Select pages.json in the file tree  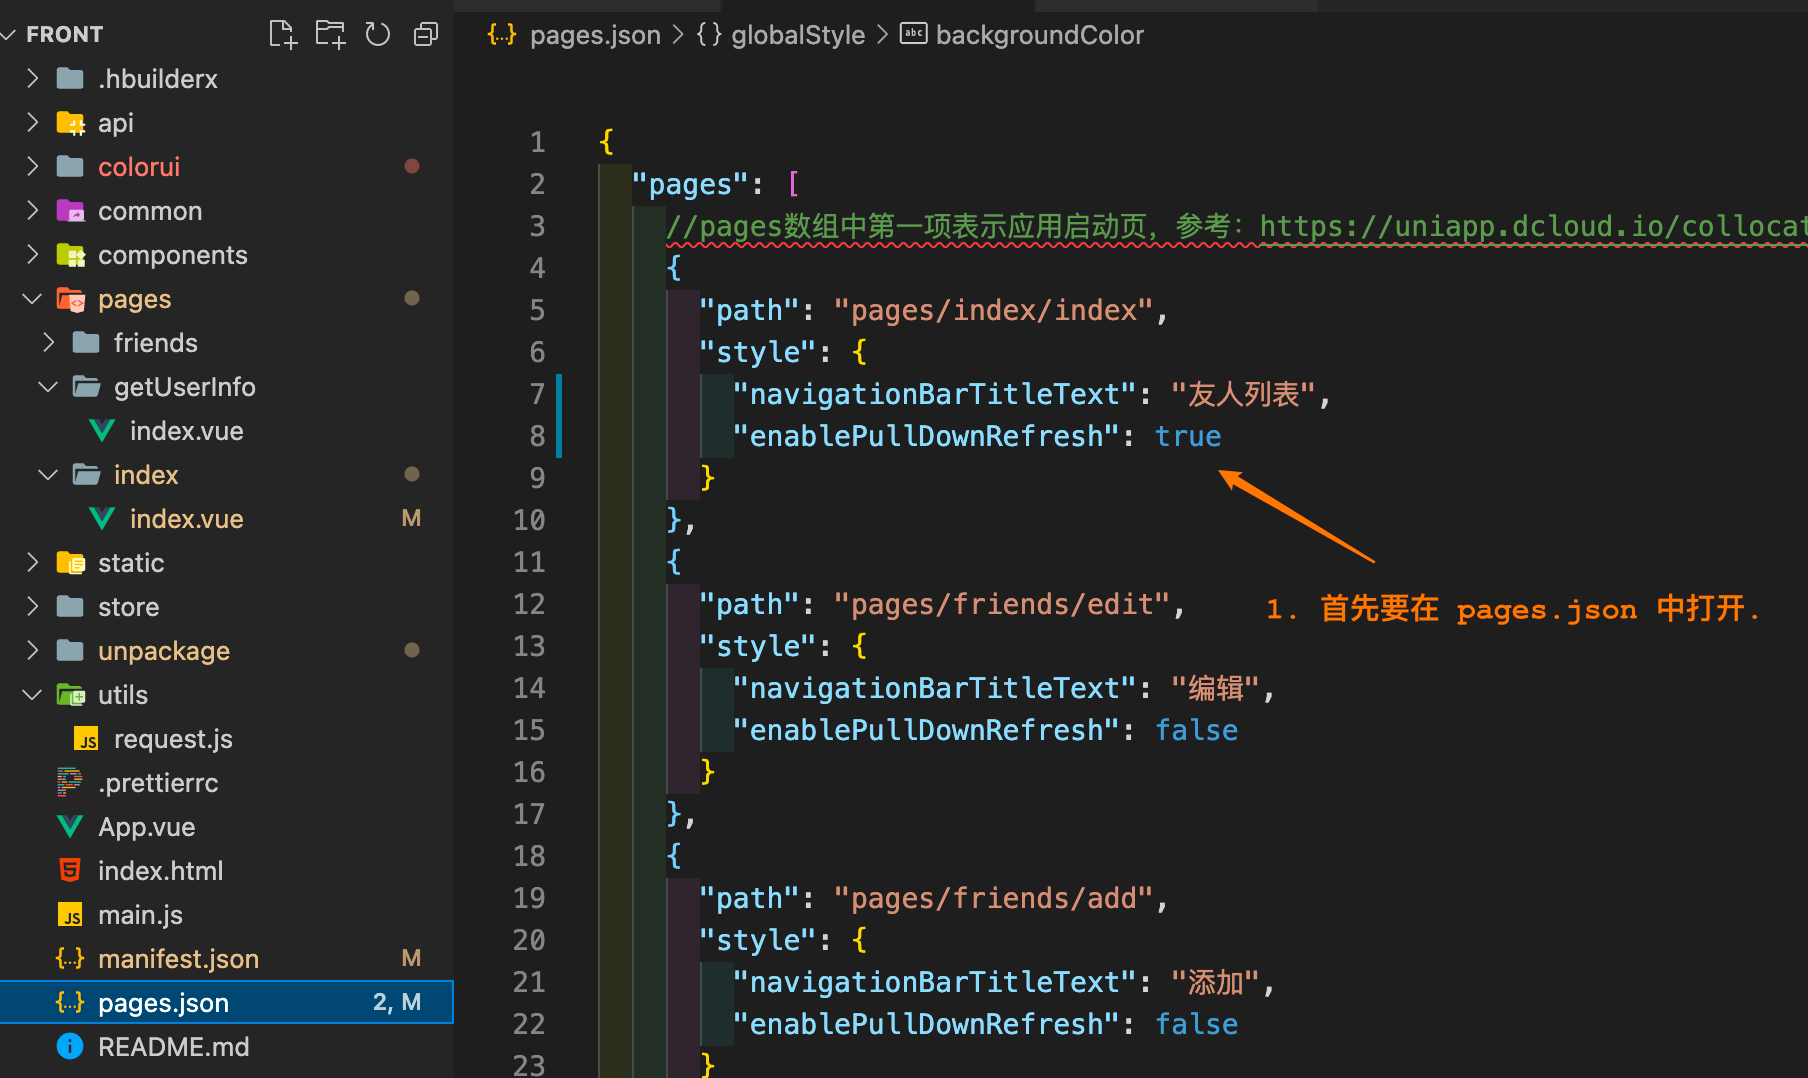coord(227,1002)
